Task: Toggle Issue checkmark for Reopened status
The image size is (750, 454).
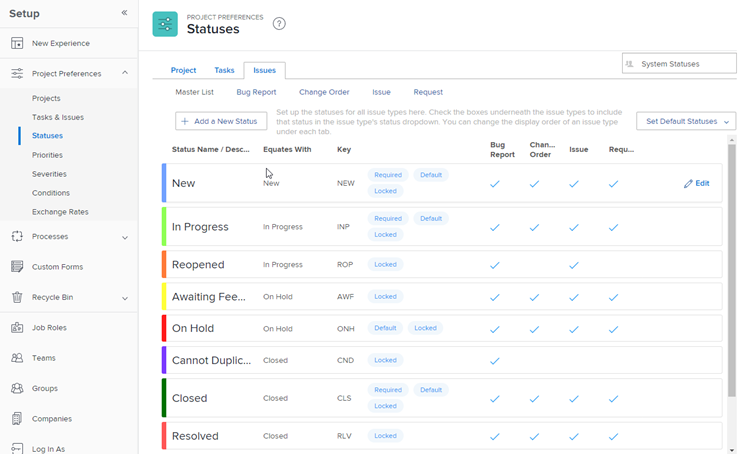Action: [x=574, y=265]
